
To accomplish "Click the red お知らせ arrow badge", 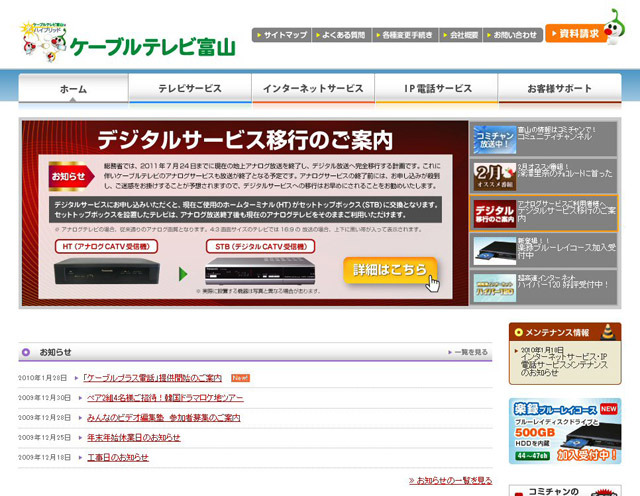I will click(x=71, y=176).
